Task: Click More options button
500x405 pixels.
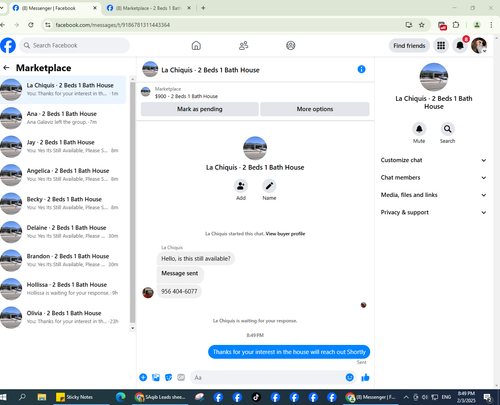Action: (315, 109)
